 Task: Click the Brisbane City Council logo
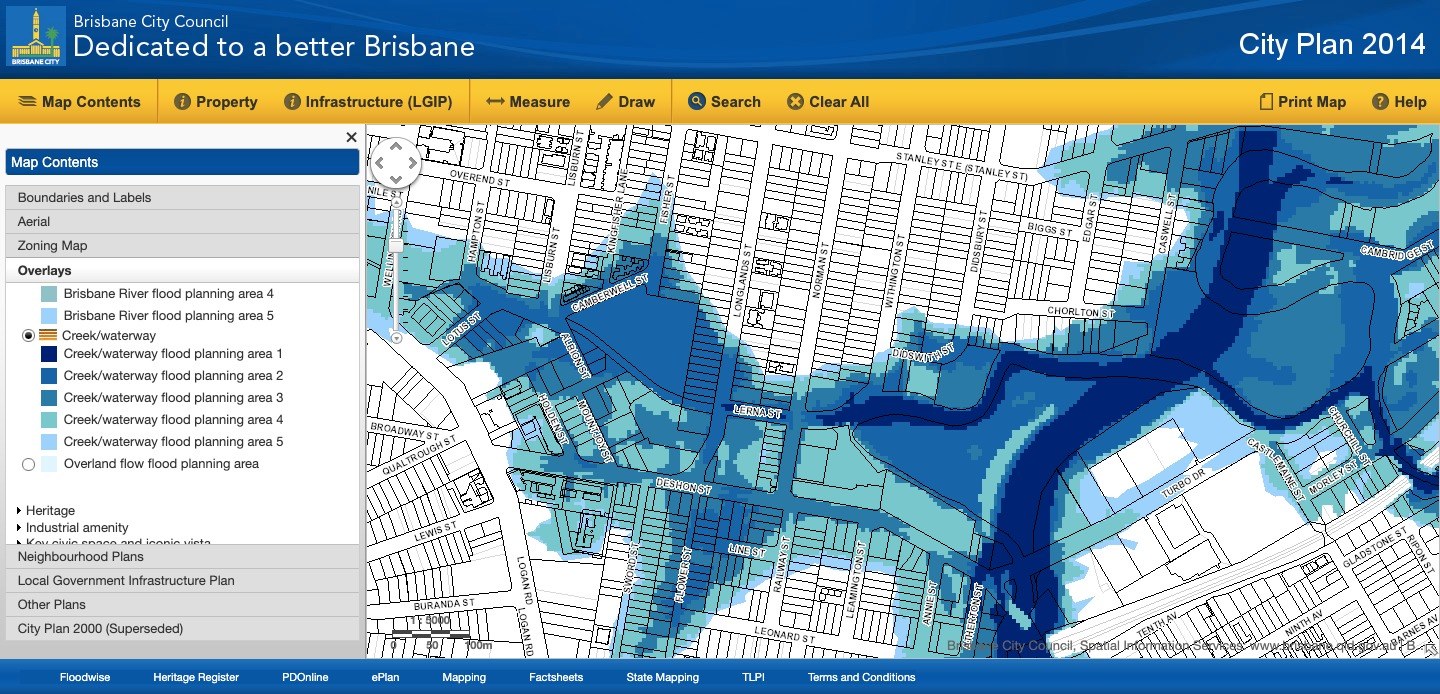click(x=37, y=37)
